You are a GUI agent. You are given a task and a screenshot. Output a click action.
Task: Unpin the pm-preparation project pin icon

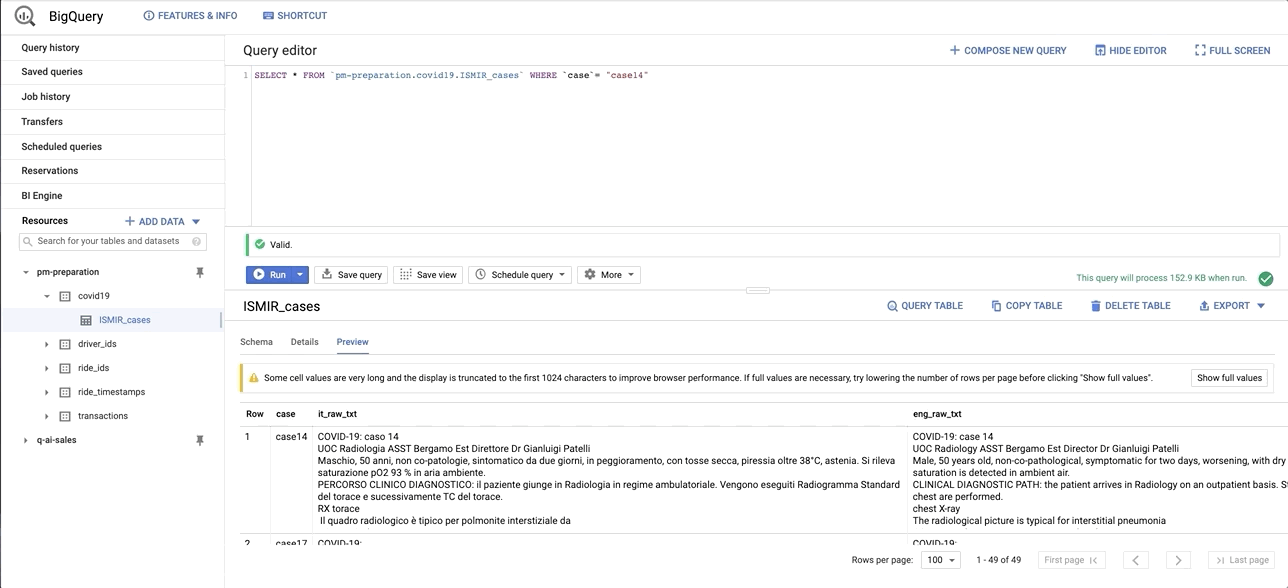click(199, 272)
